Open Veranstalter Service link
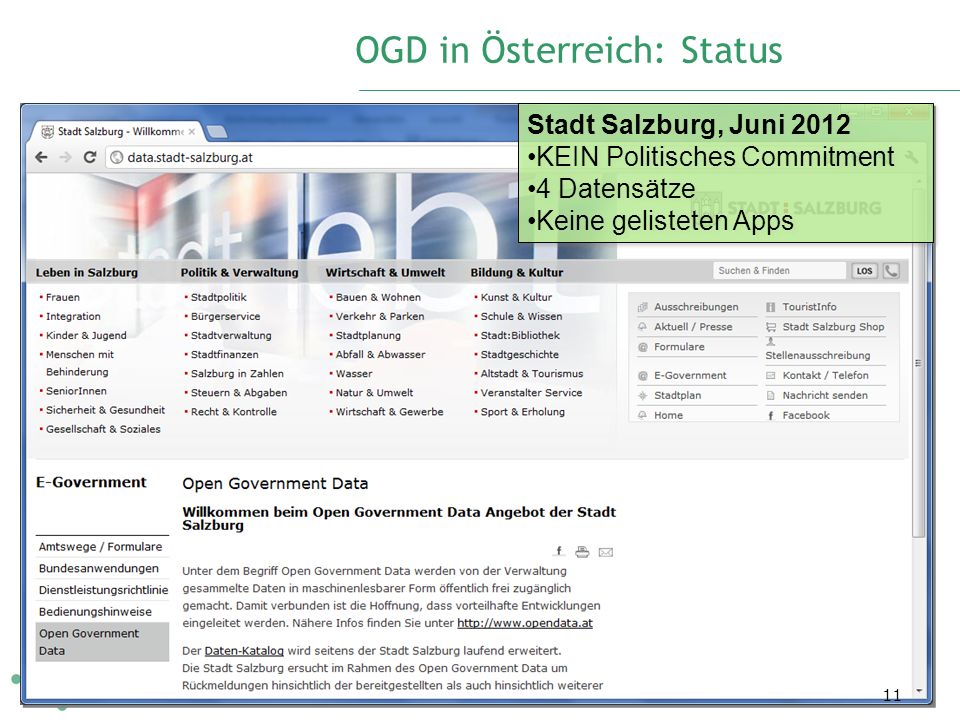Viewport: 960px width, 720px height. [531, 393]
